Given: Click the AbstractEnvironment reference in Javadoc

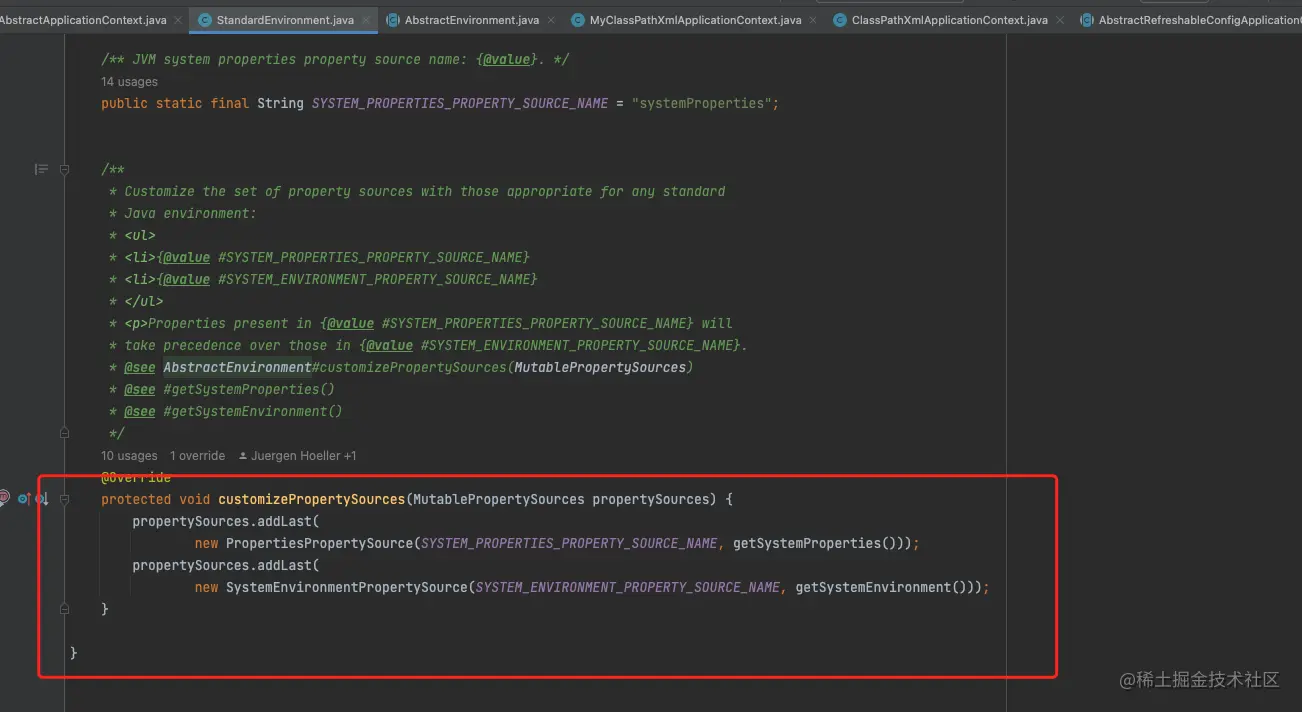Looking at the screenshot, I should click(x=238, y=367).
